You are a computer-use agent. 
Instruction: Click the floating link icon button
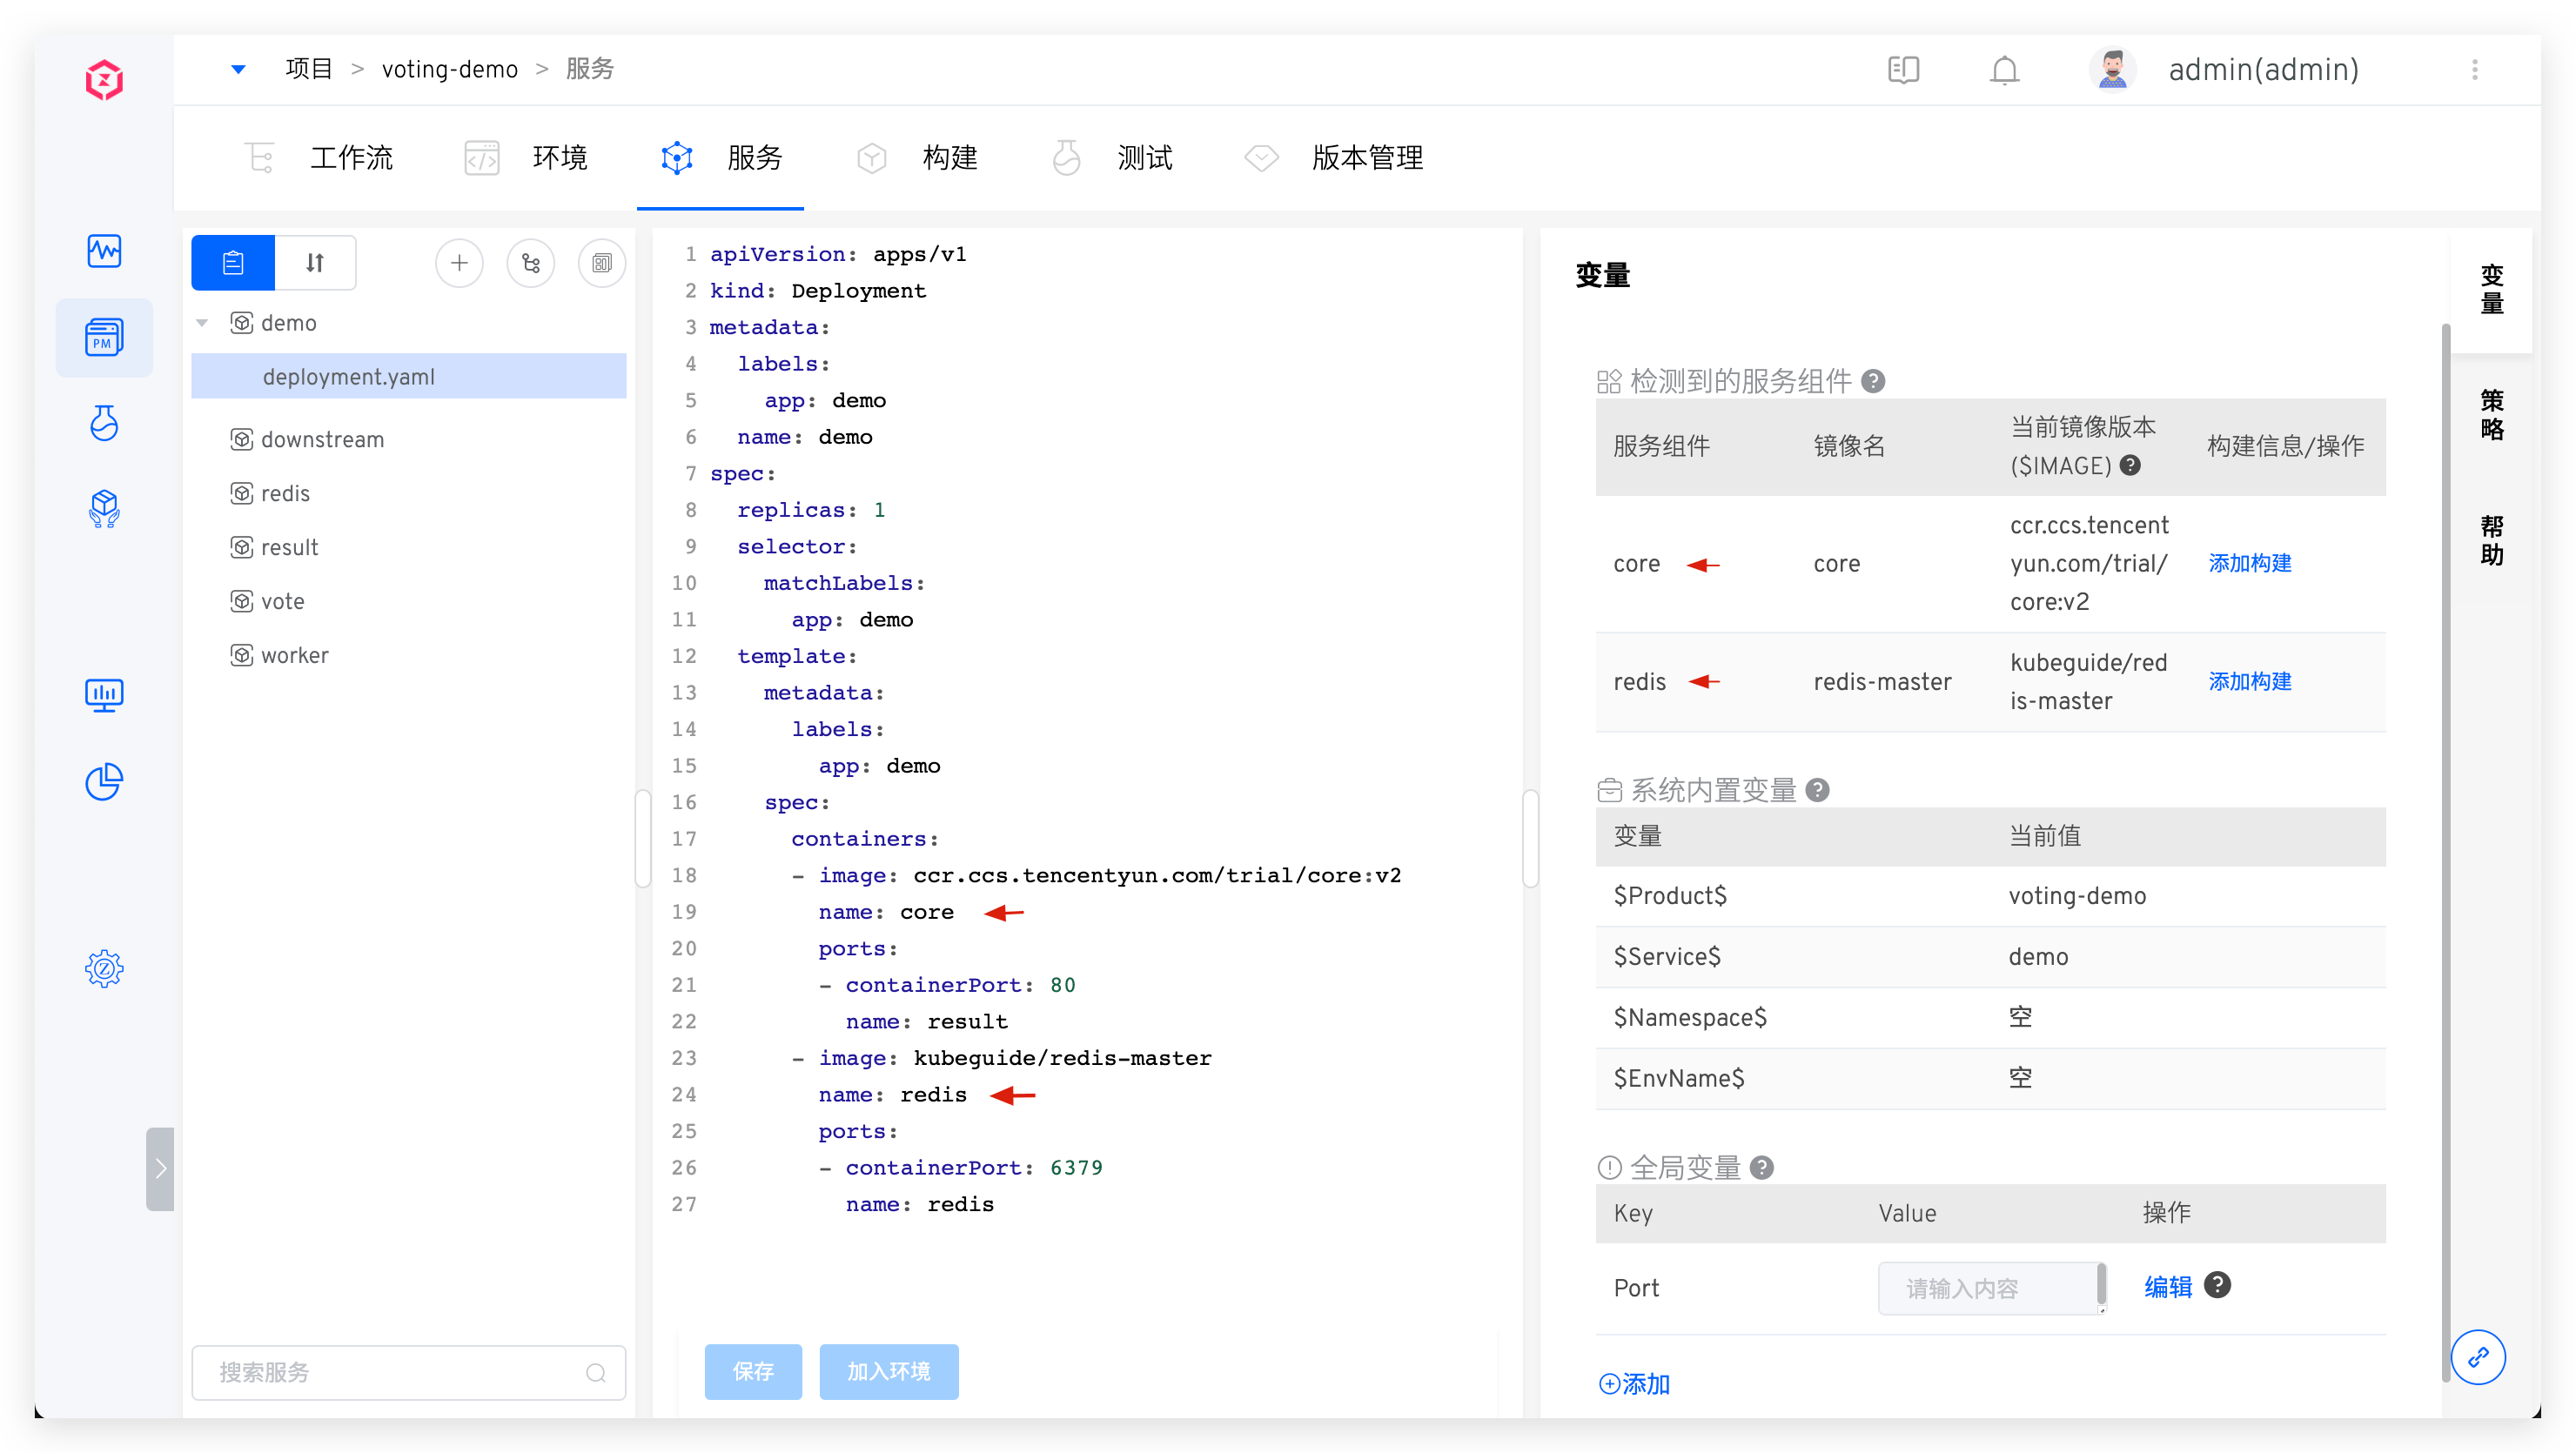2477,1357
